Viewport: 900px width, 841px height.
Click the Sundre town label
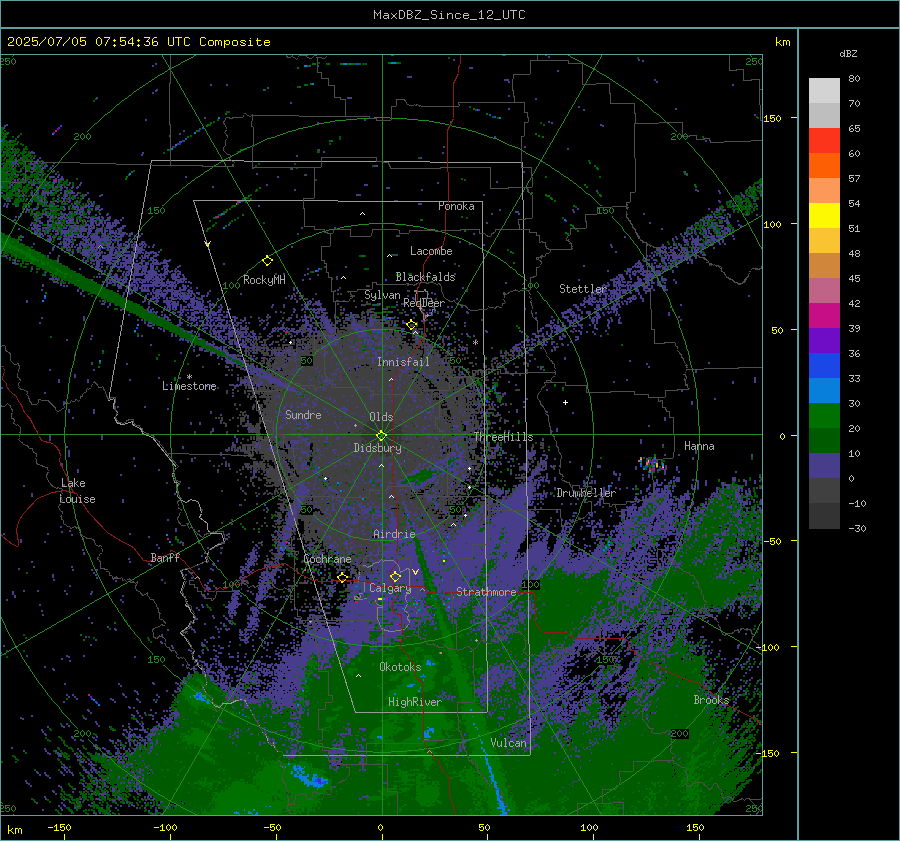(303, 414)
